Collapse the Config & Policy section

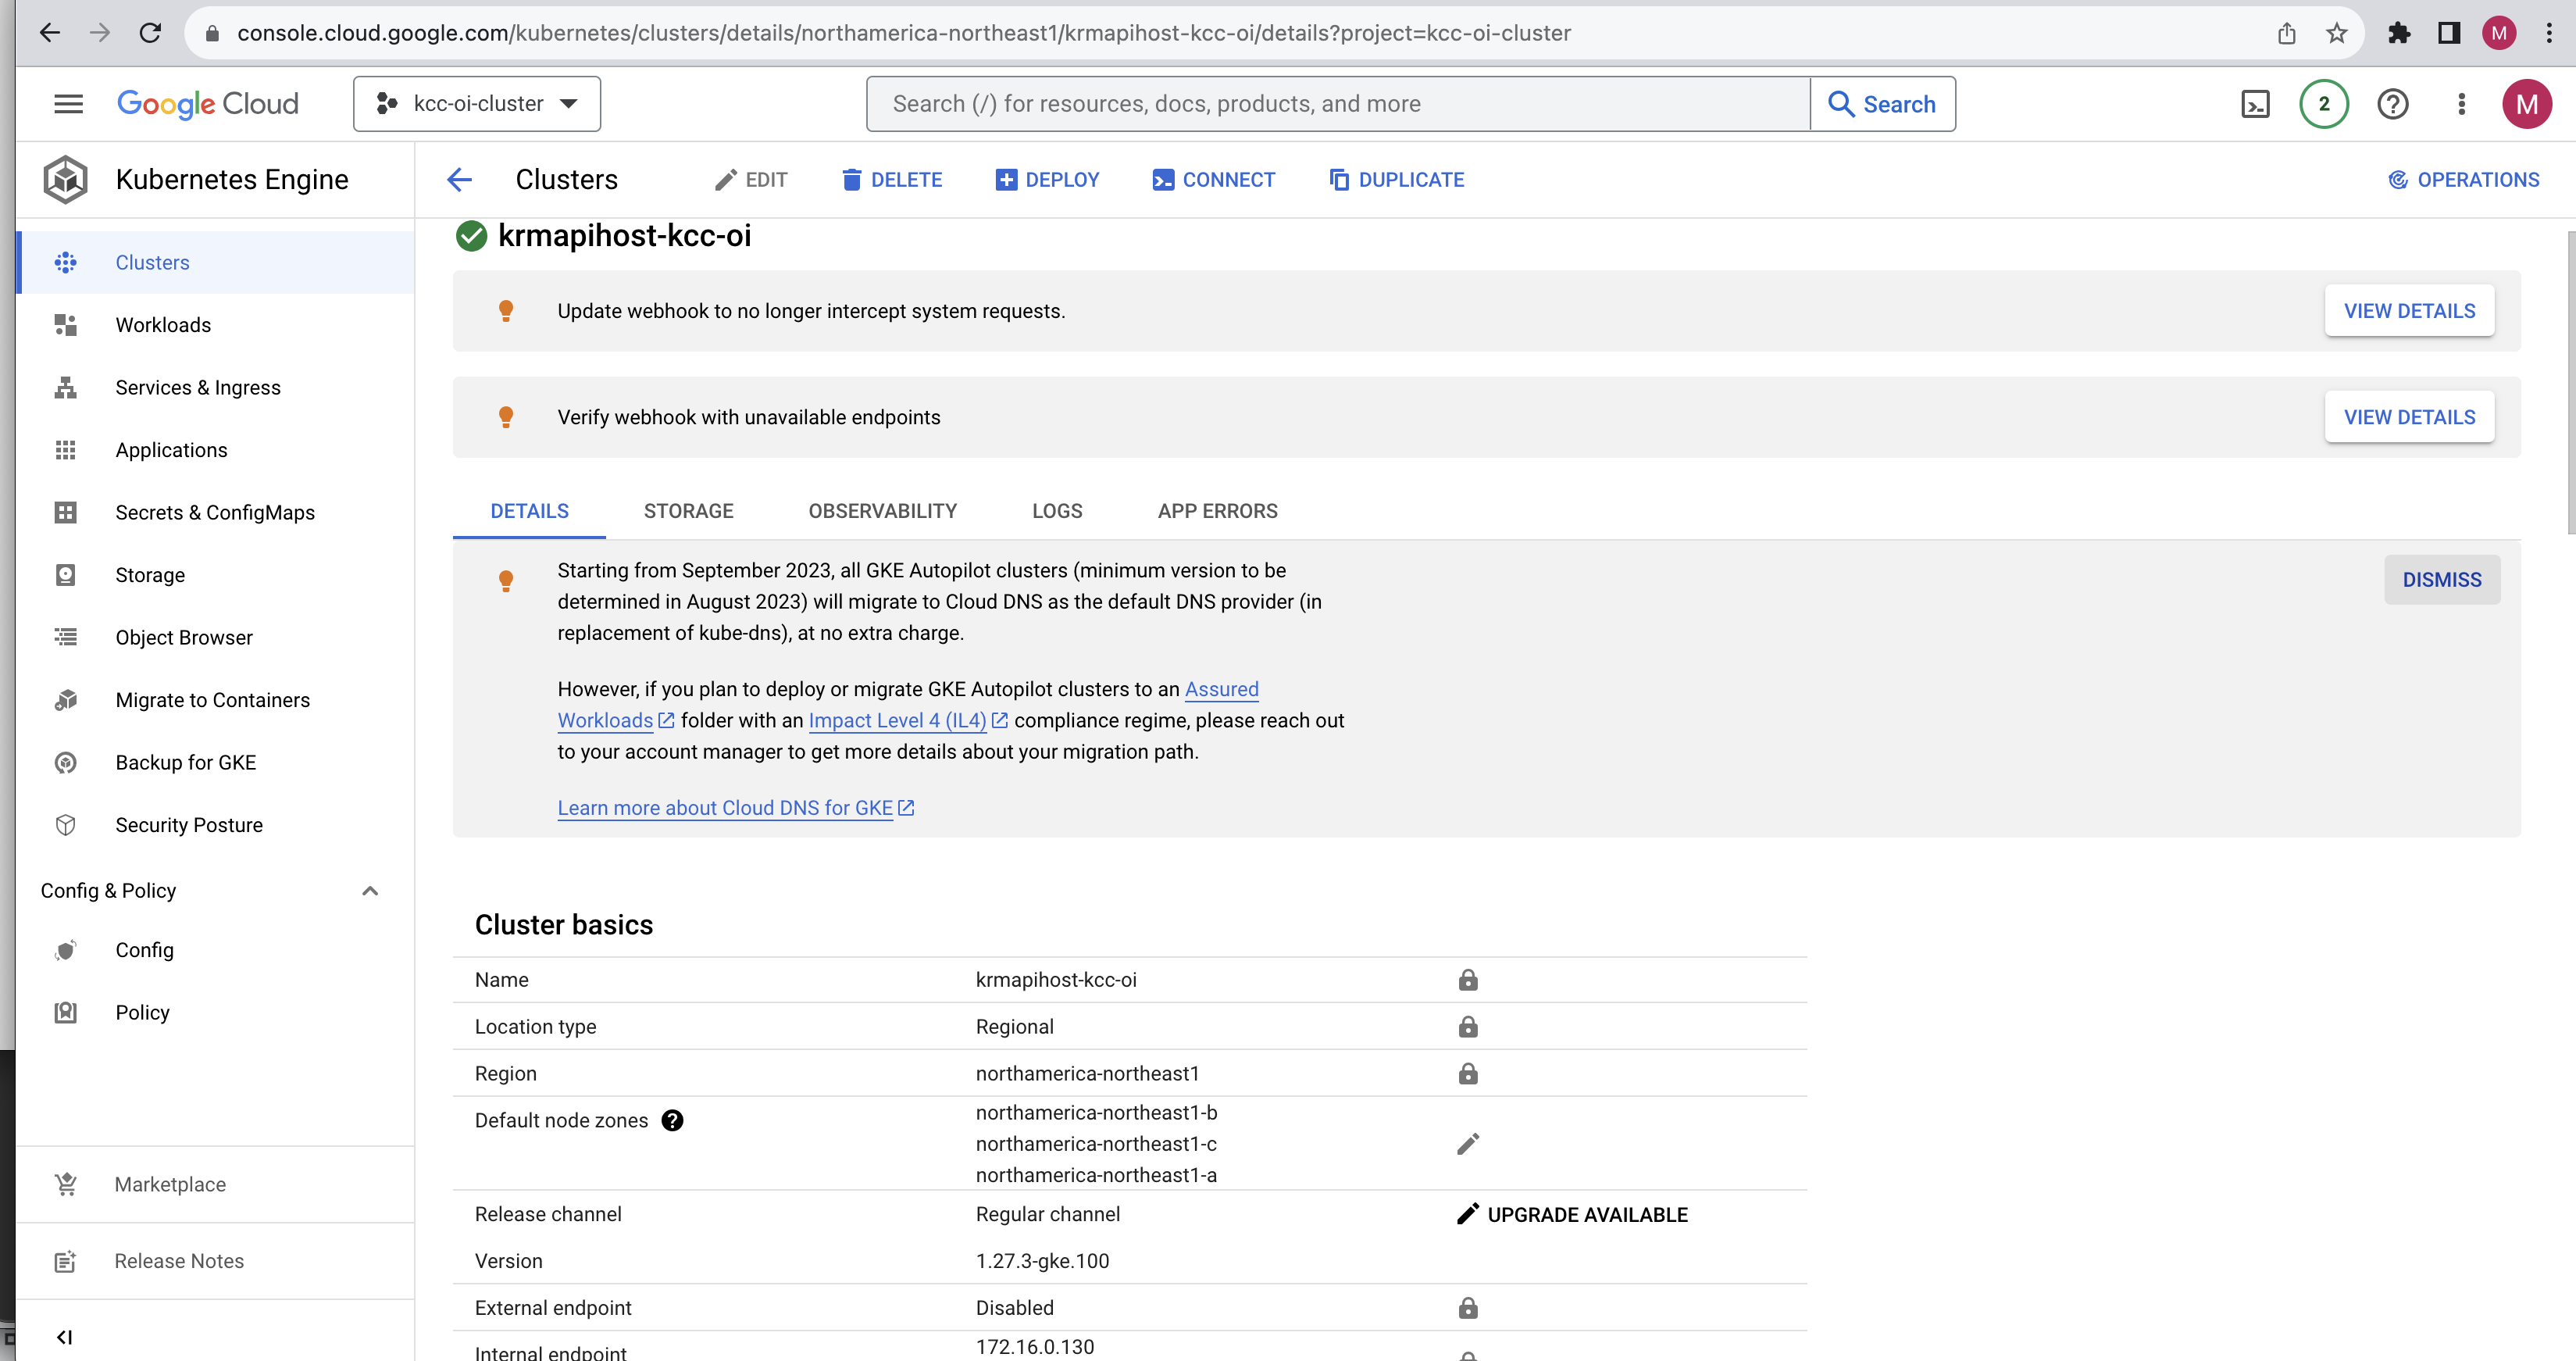369,890
